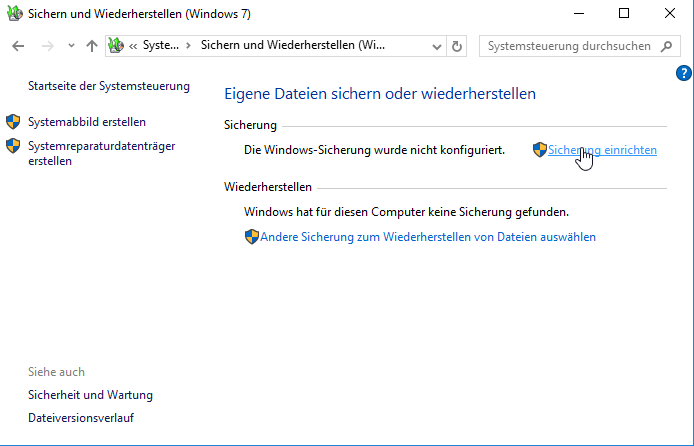Select Andere Sicherung zum Wiederherstellen von Dateien auswählen
This screenshot has height=446, width=694.
[x=428, y=237]
